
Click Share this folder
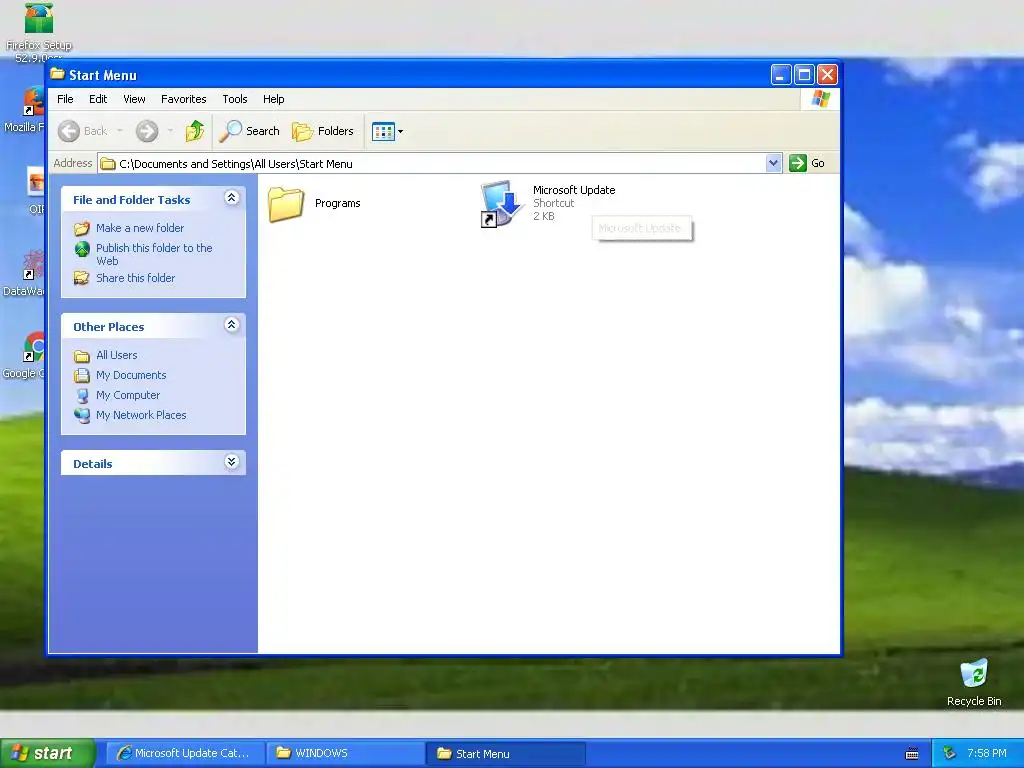(135, 278)
